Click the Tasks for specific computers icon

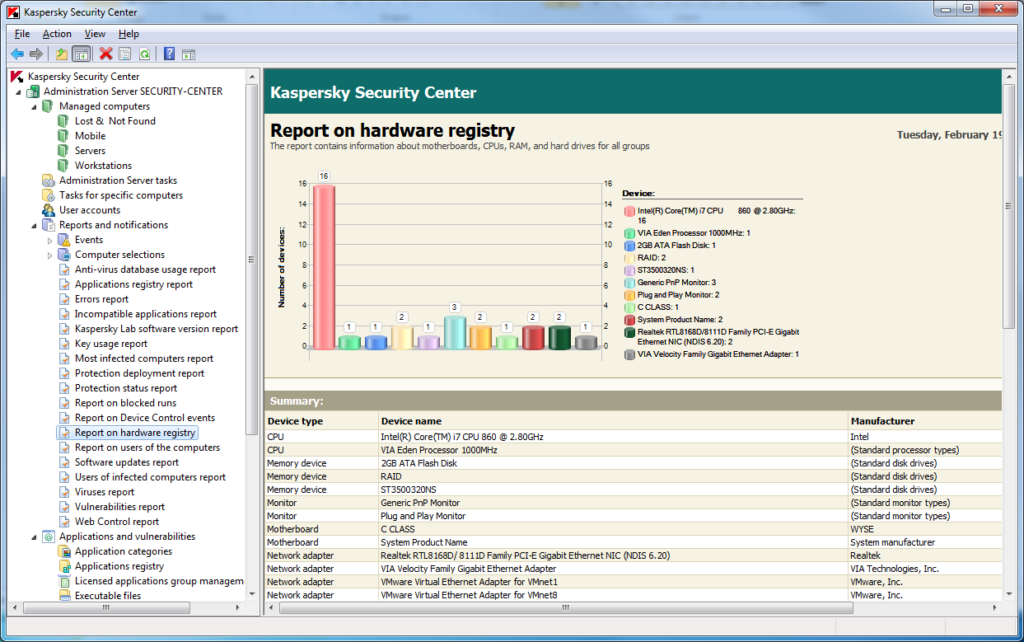(x=48, y=195)
